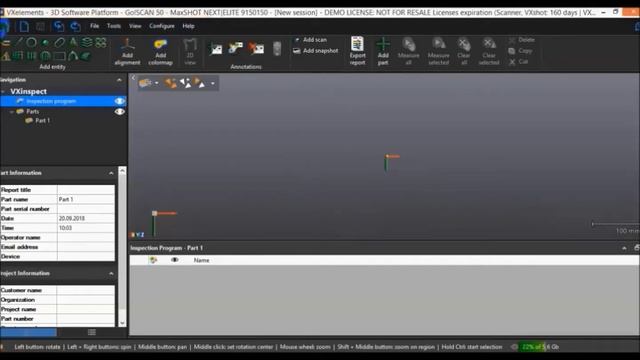
Task: Select the Rectangle entity tool
Action: (59, 56)
